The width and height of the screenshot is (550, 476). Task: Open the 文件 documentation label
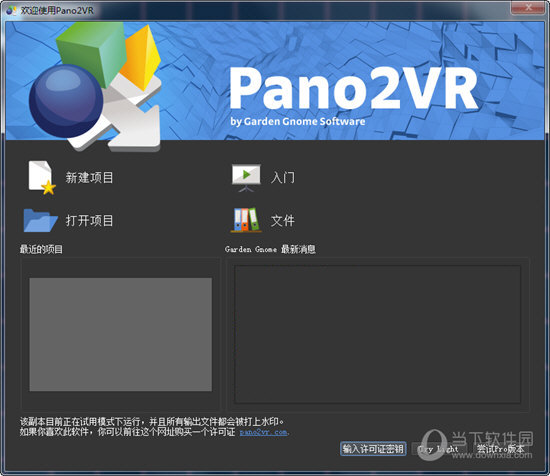click(283, 221)
